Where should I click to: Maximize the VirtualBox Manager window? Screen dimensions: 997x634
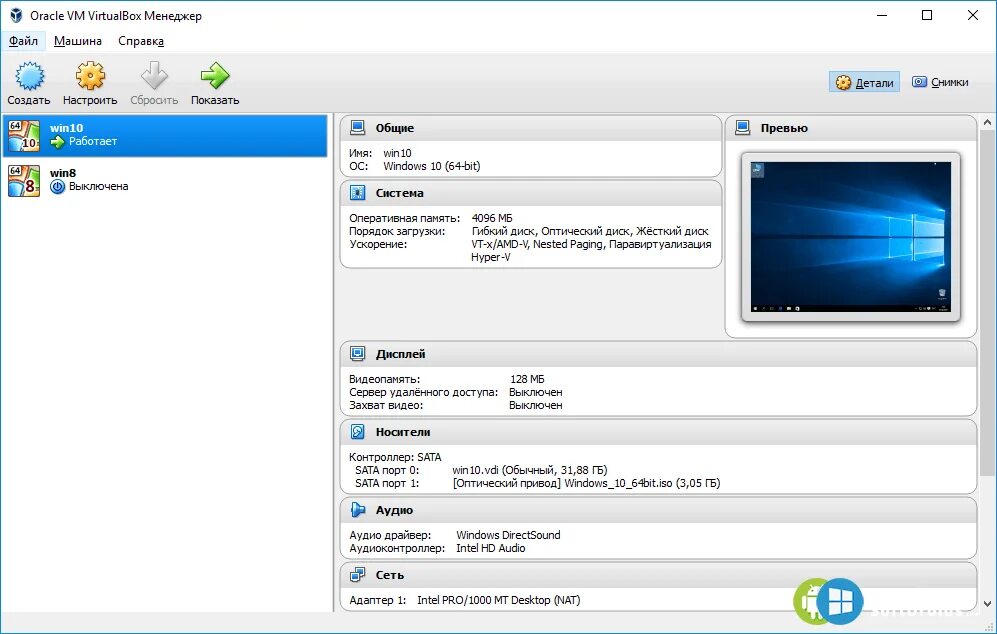pyautogui.click(x=927, y=15)
